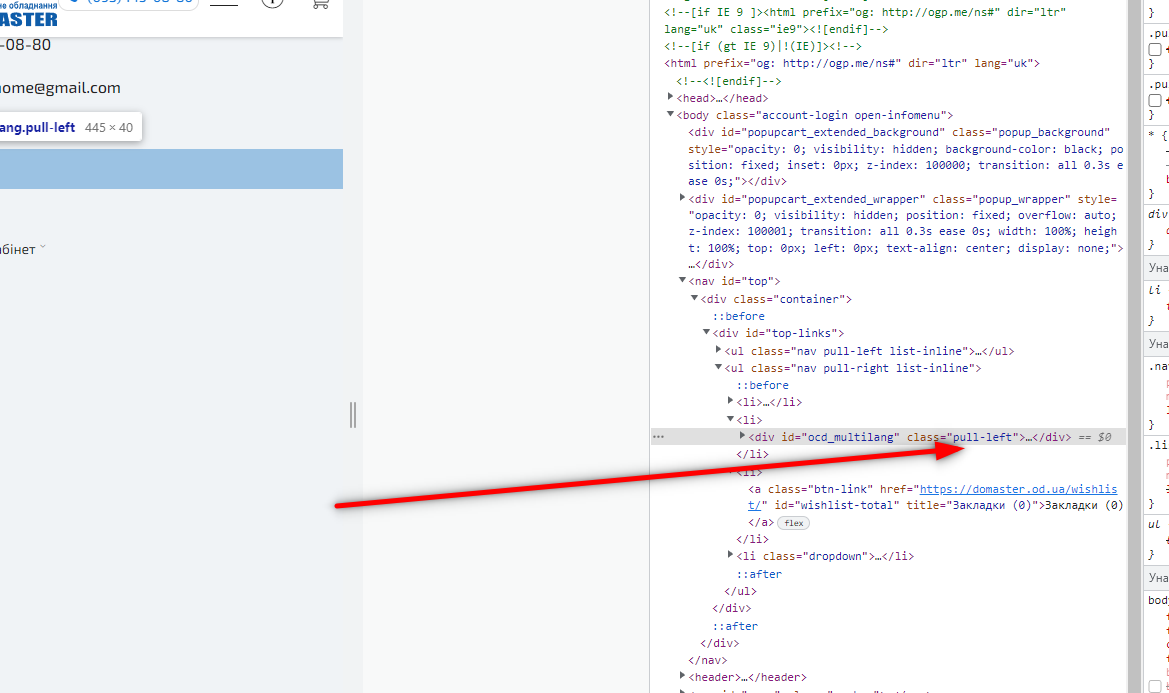This screenshot has height=693, width=1169.
Task: Toggle the body rule checkbox at Styles bottom
Action: tap(1155, 686)
